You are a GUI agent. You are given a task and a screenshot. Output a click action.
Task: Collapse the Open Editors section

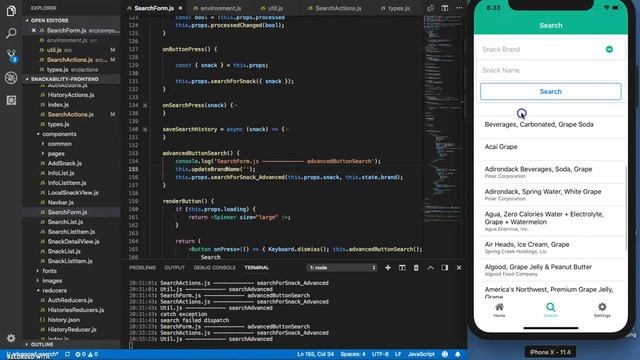27,20
